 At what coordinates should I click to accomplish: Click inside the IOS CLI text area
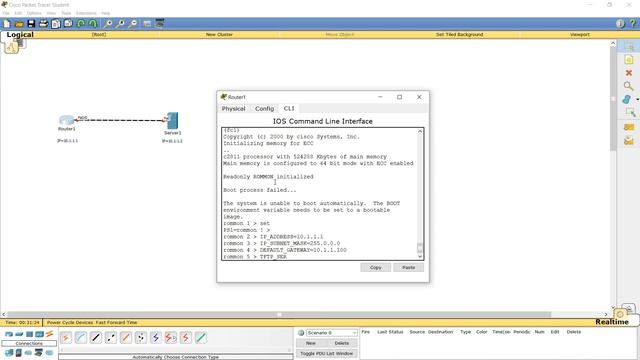pyautogui.click(x=319, y=193)
